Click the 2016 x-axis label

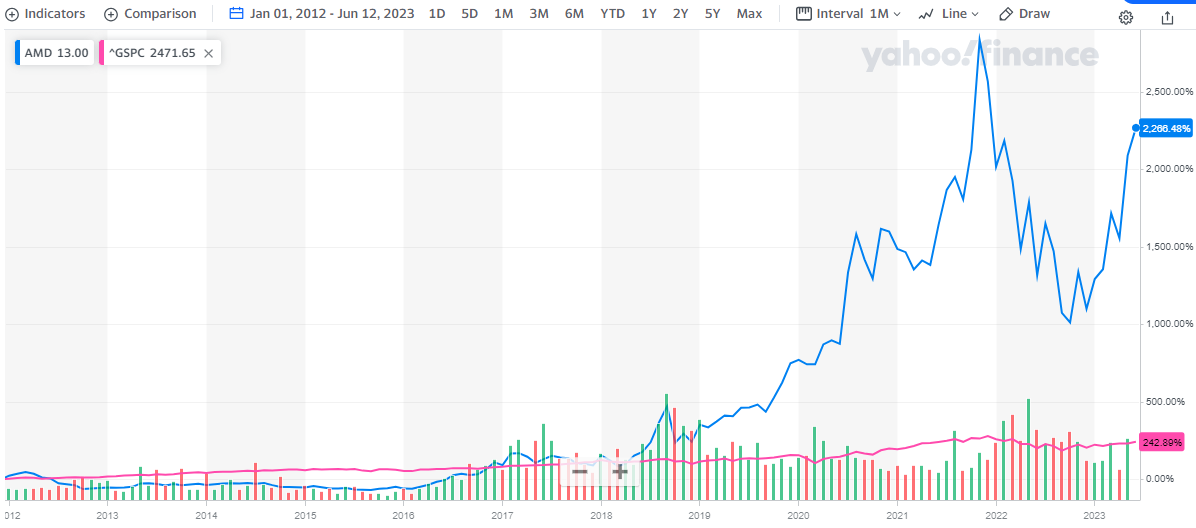pyautogui.click(x=403, y=514)
